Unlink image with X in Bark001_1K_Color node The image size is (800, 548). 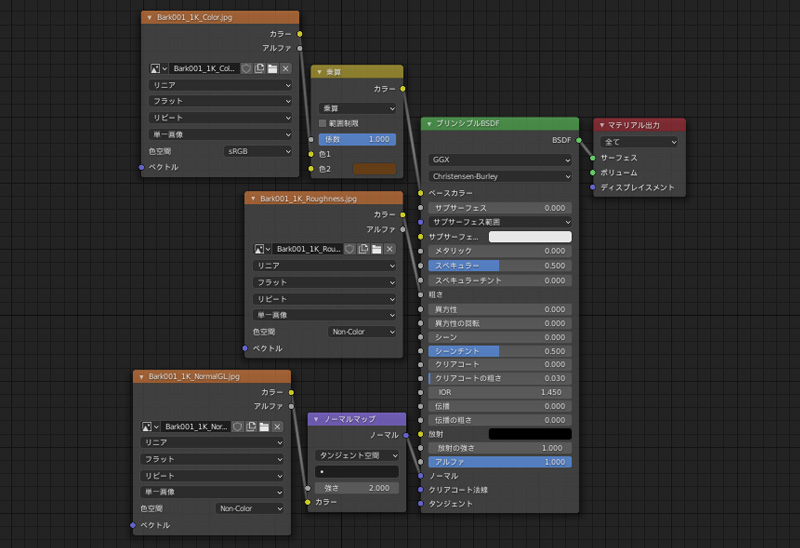[x=286, y=68]
